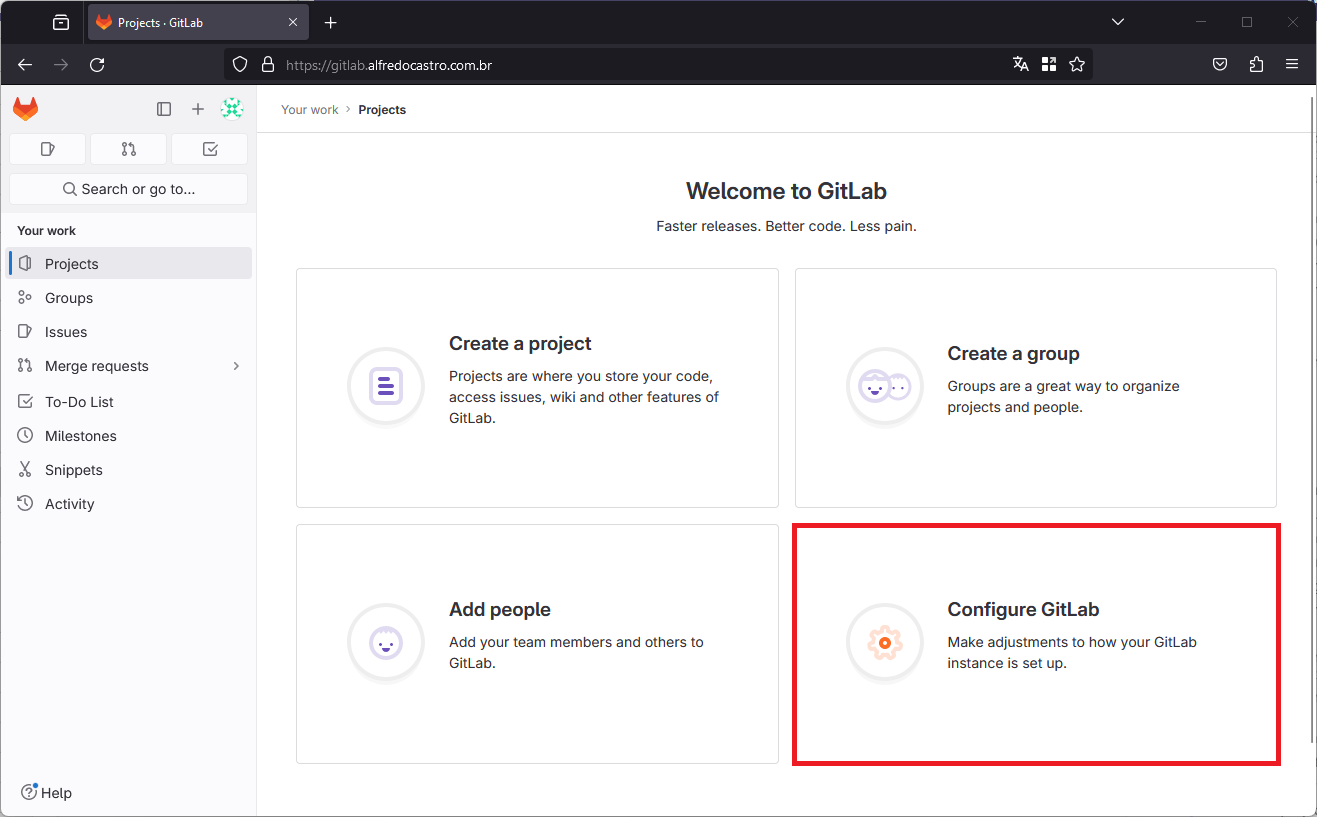Open the list all tabs dropdown
Image resolution: width=1317 pixels, height=817 pixels.
1118,22
